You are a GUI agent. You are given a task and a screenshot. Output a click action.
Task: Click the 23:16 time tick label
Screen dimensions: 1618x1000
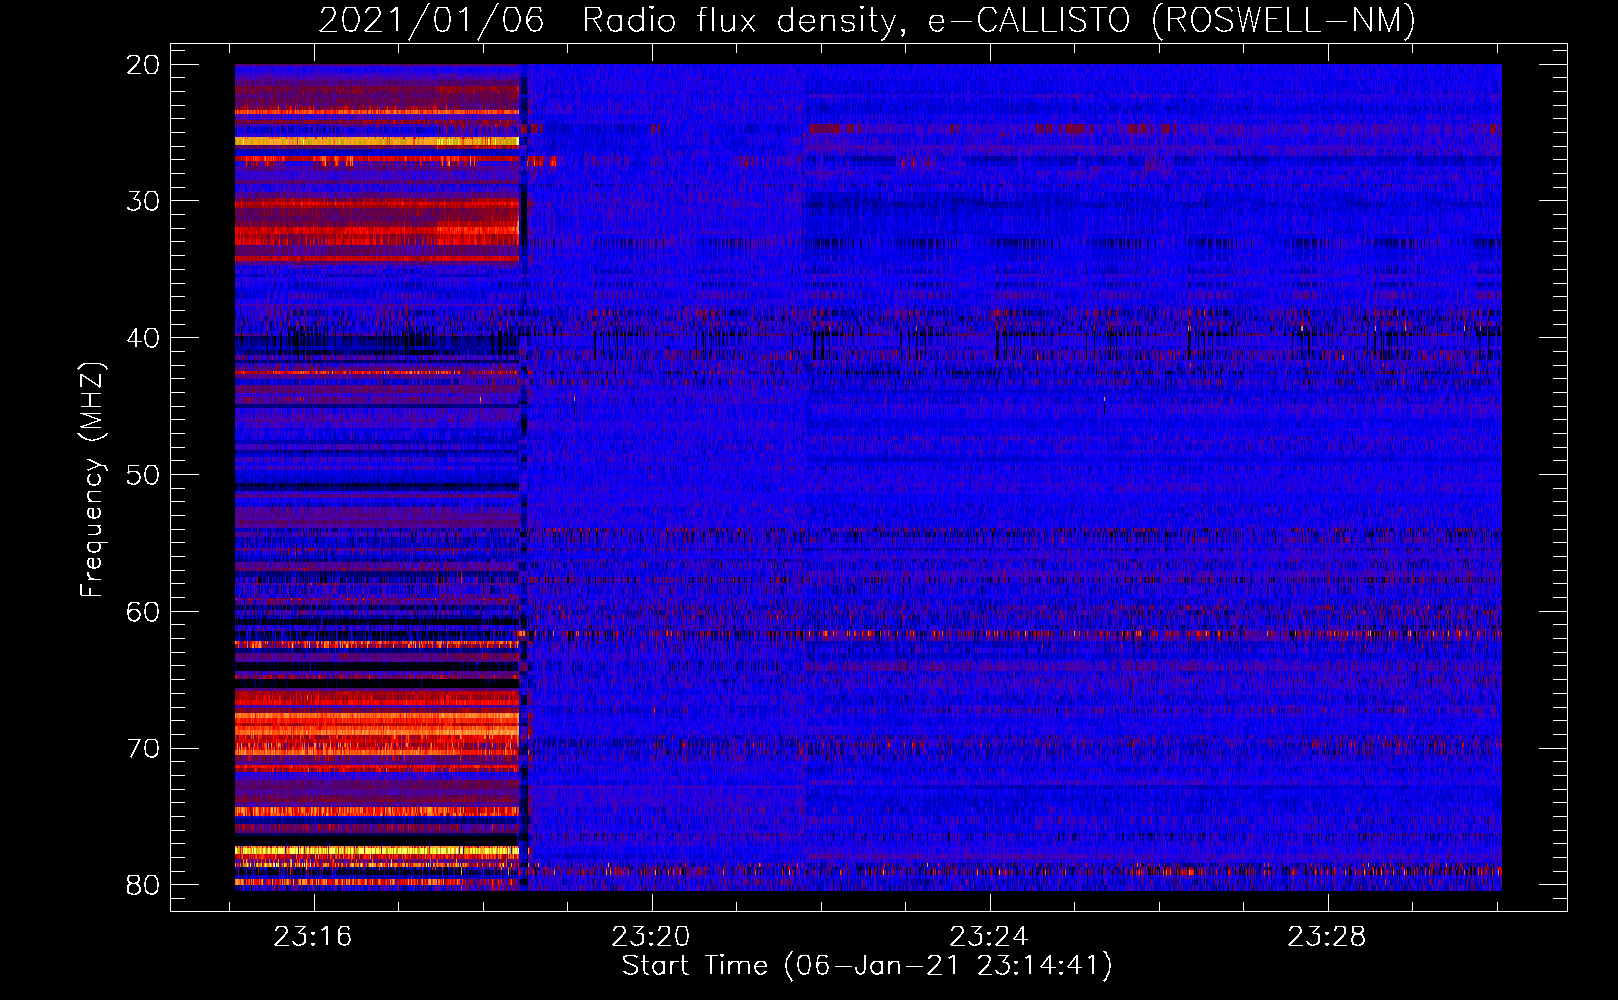(313, 937)
